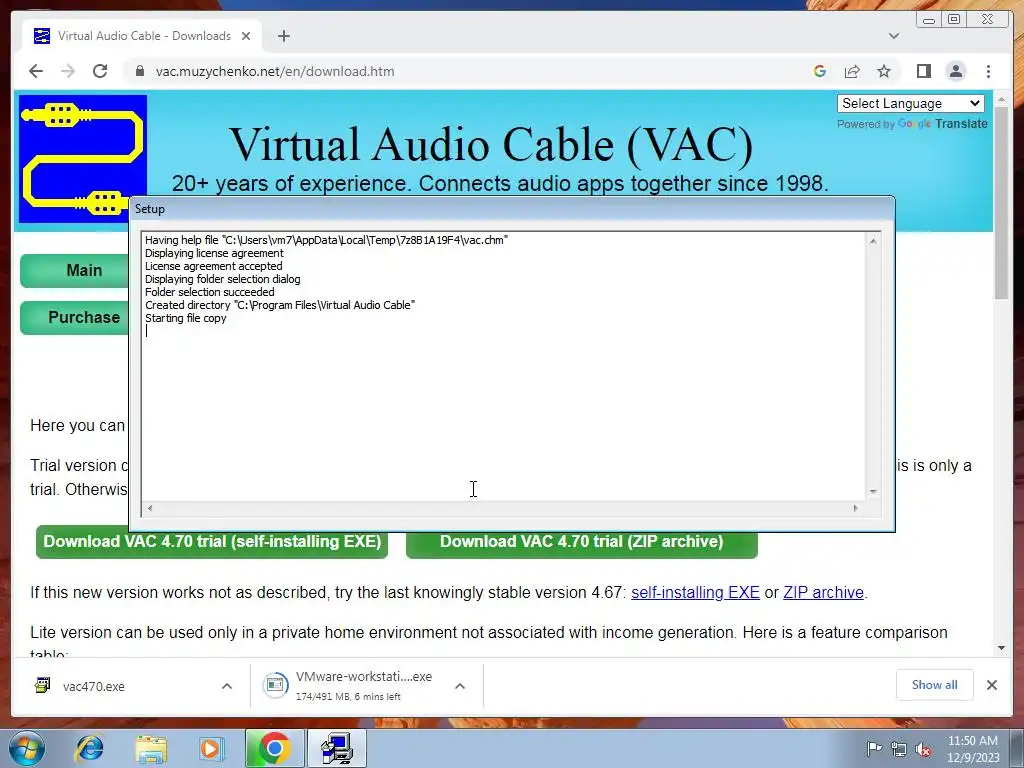The height and width of the screenshot is (768, 1024).
Task: Reload the Virtual Audio Cable downloads page
Action: coord(99,71)
